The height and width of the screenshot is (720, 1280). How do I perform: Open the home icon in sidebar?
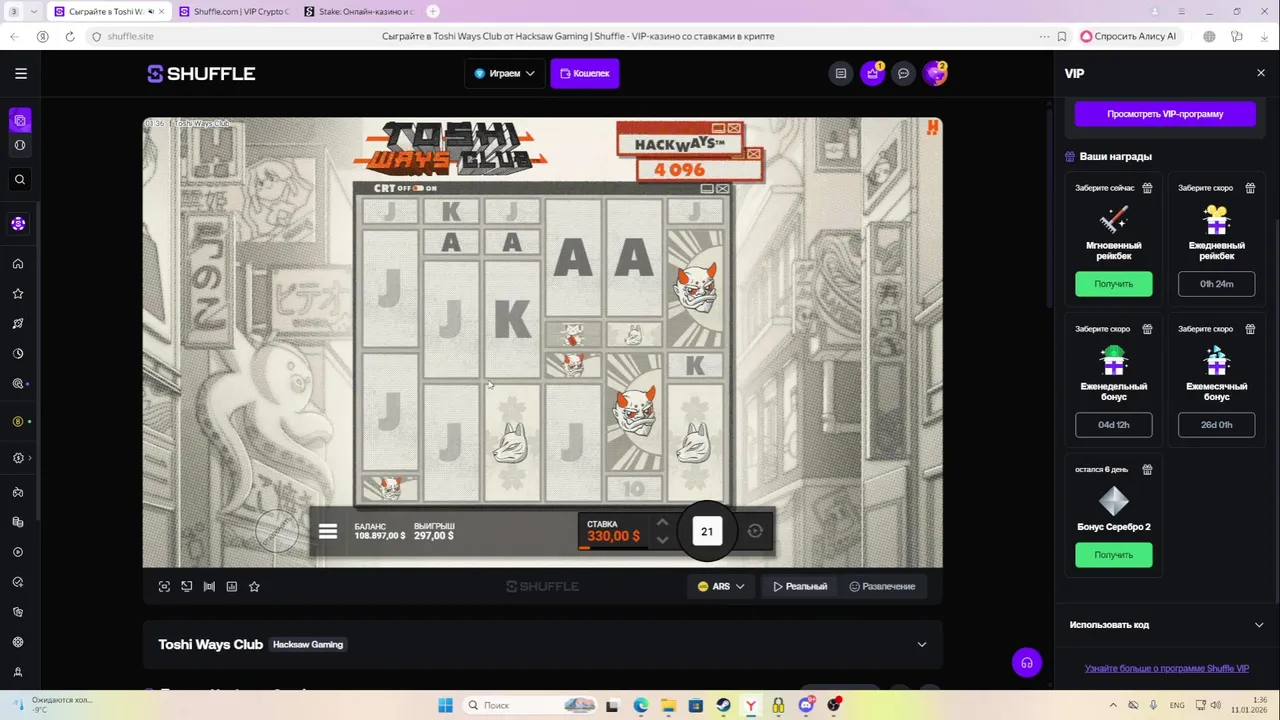18,264
